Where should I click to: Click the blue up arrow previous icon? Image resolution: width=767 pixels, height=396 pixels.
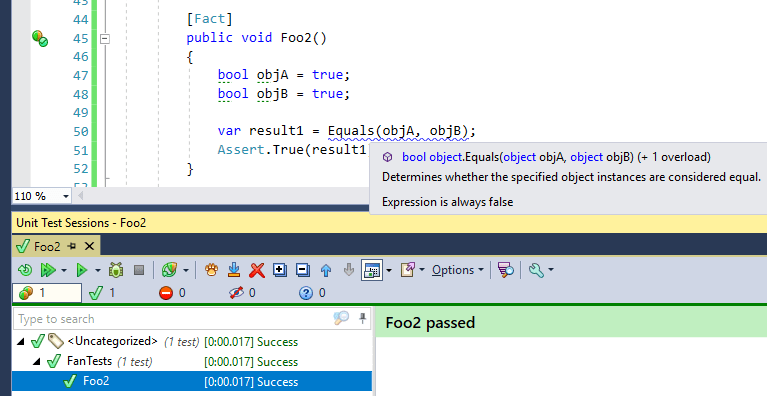click(326, 270)
